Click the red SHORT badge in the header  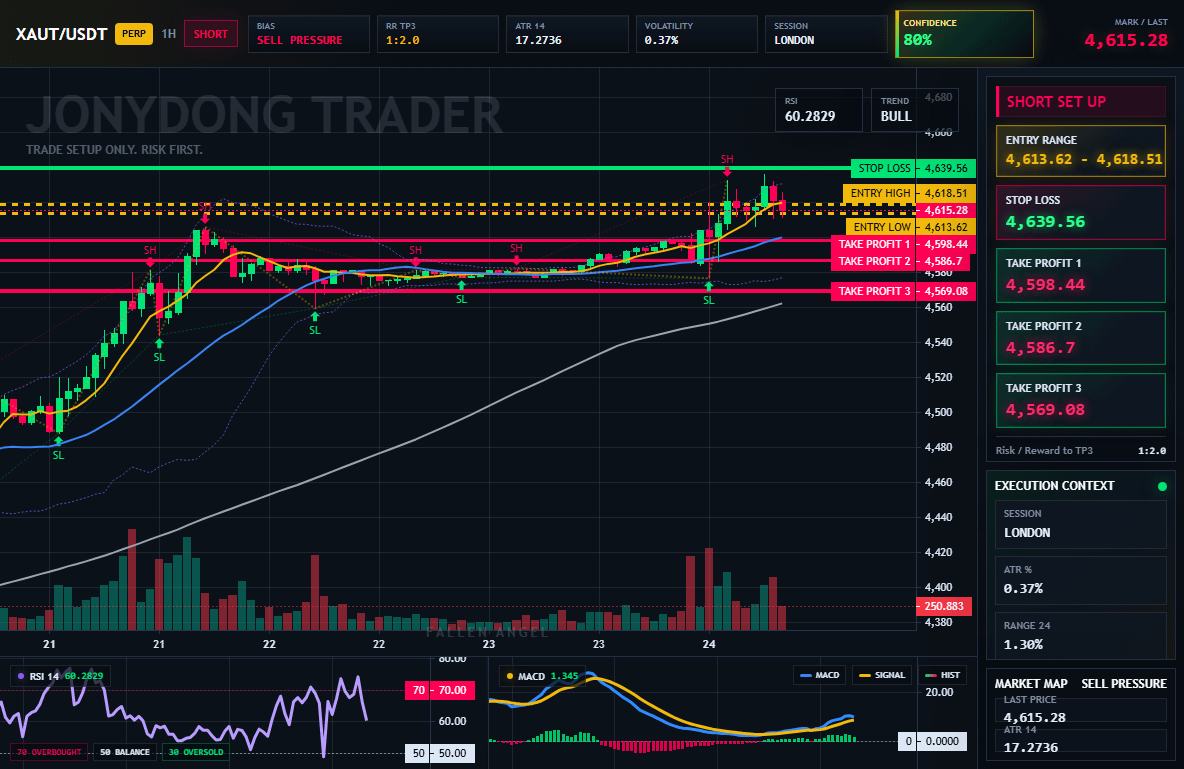[x=210, y=34]
